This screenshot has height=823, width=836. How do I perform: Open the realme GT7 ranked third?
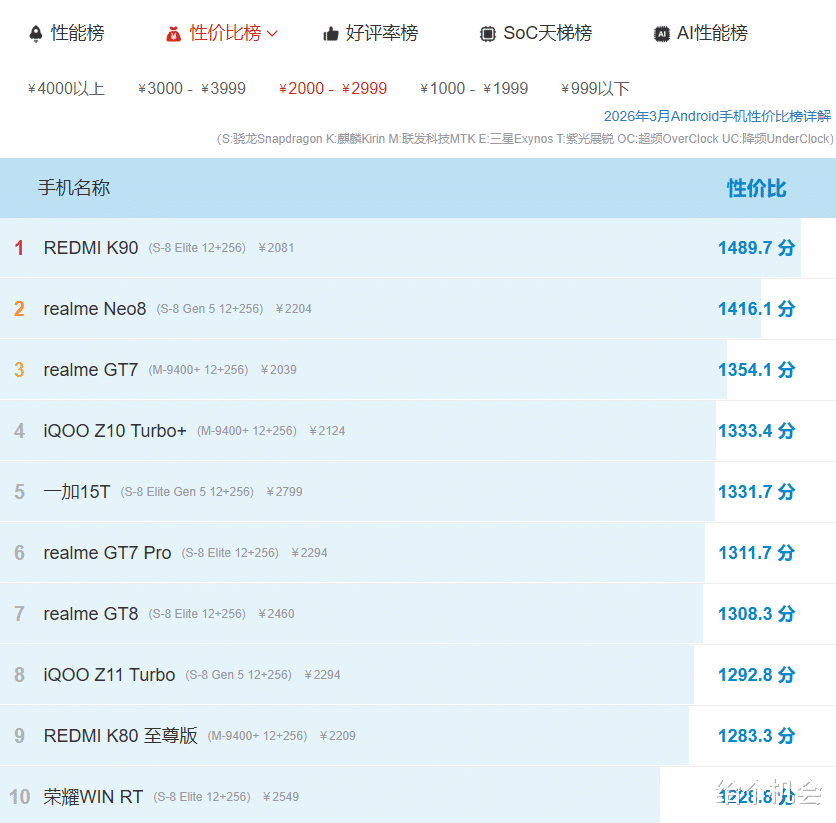coord(91,369)
